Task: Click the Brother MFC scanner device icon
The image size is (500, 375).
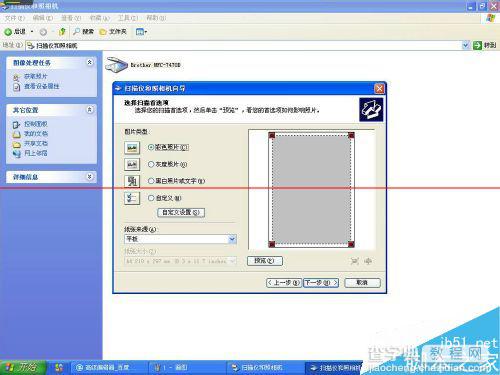Action: pos(116,65)
